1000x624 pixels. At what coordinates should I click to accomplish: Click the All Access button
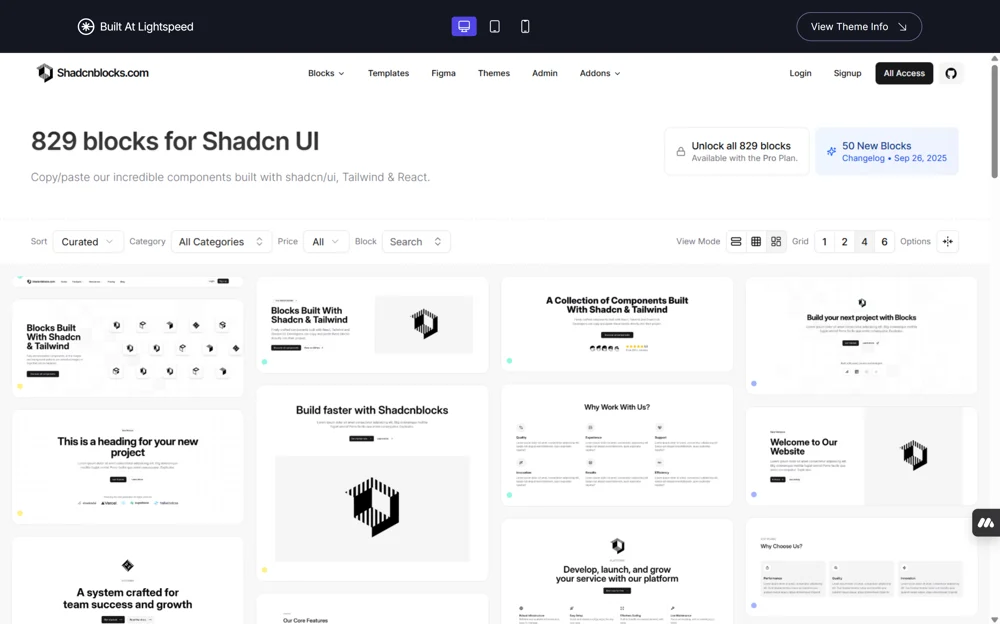(904, 73)
